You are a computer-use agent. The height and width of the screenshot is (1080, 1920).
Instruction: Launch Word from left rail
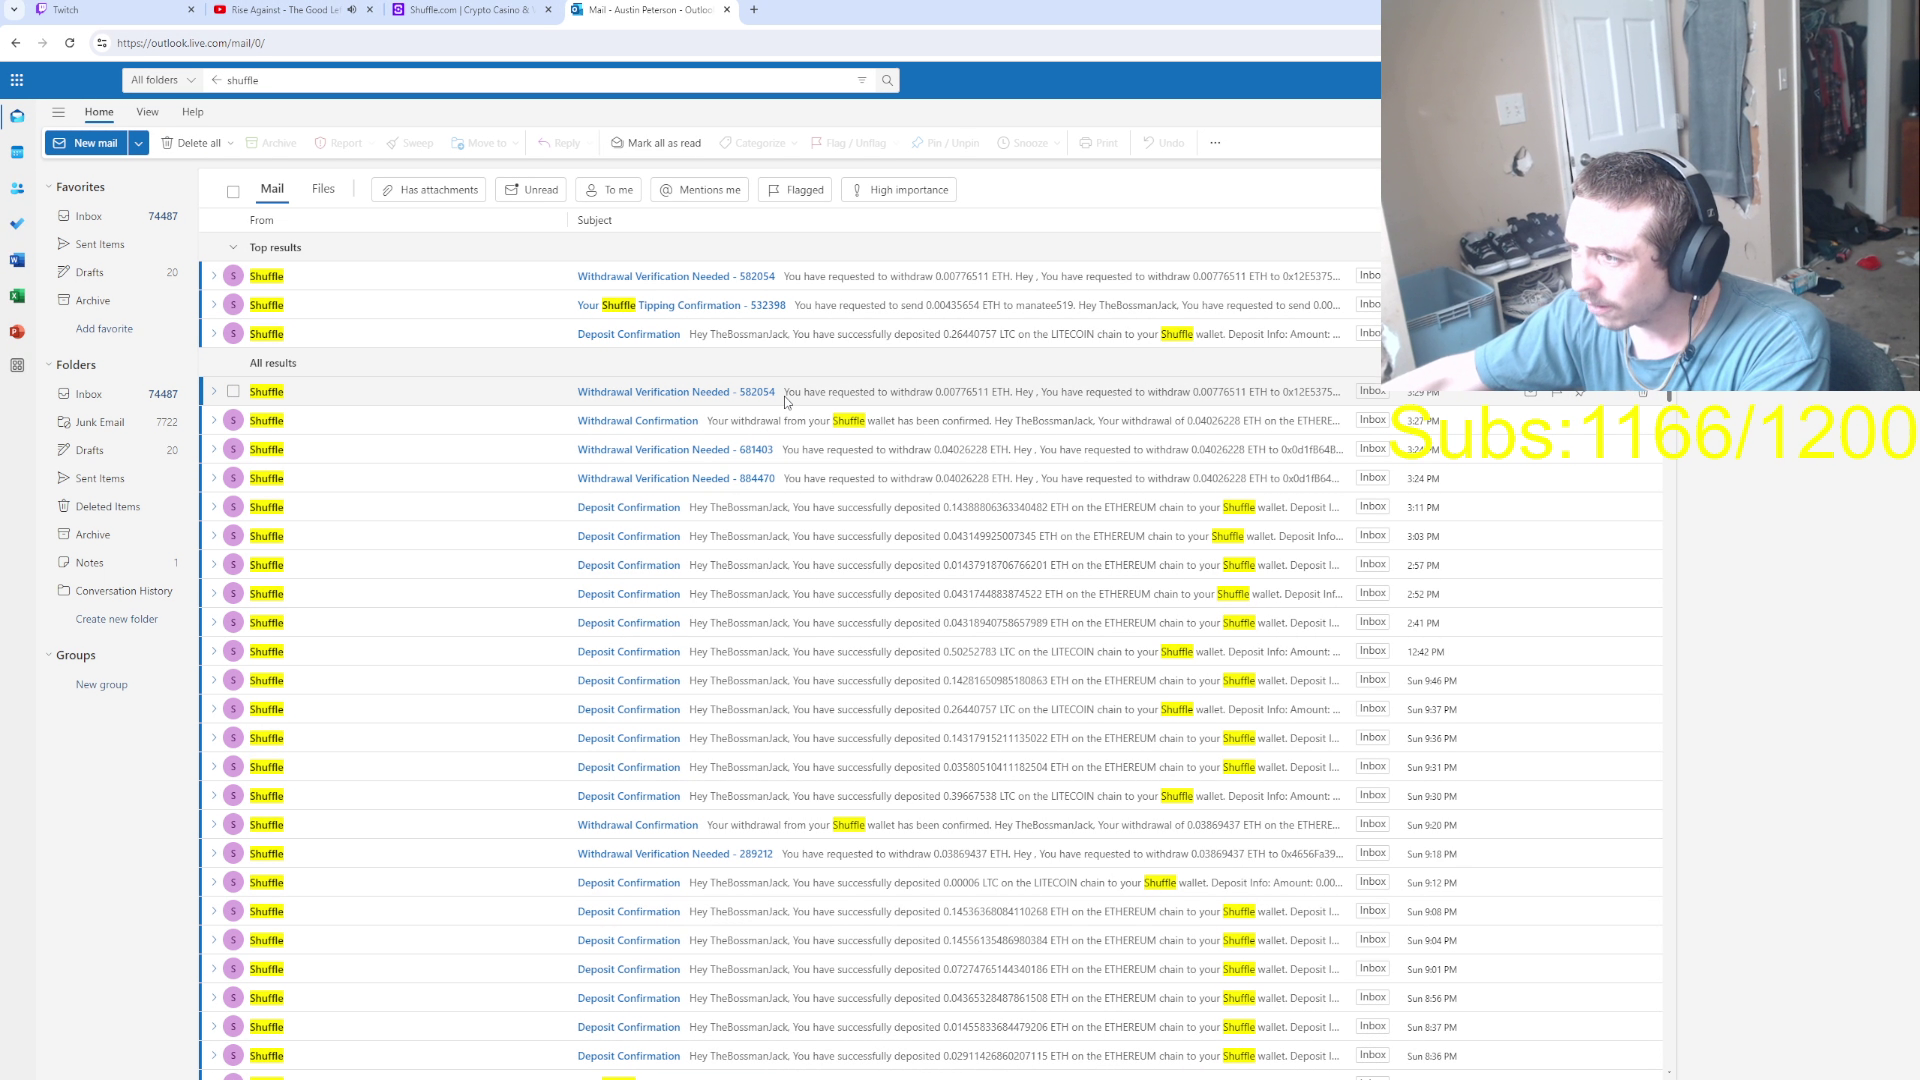17,260
